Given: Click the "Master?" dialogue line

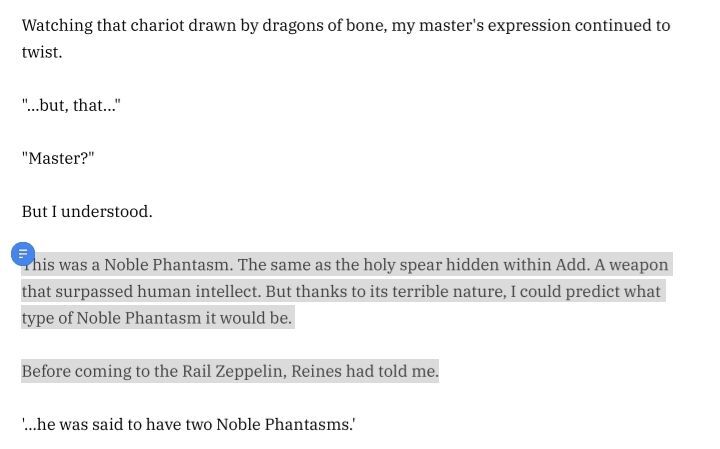Looking at the screenshot, I should click(x=58, y=158).
